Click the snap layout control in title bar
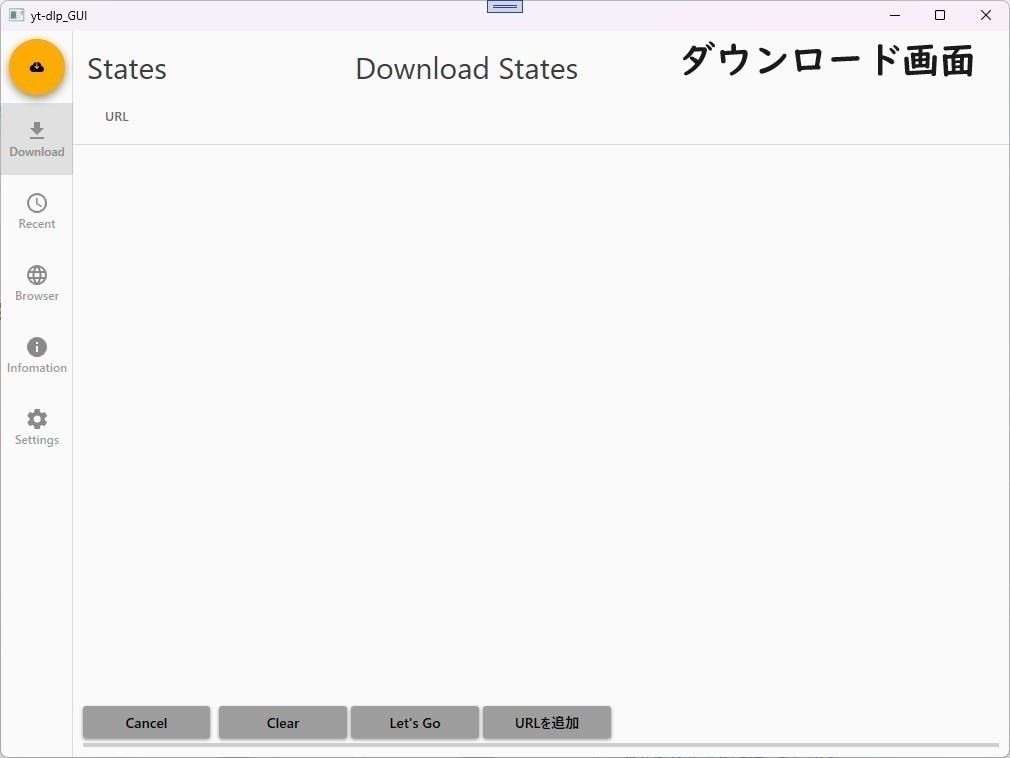 [504, 6]
